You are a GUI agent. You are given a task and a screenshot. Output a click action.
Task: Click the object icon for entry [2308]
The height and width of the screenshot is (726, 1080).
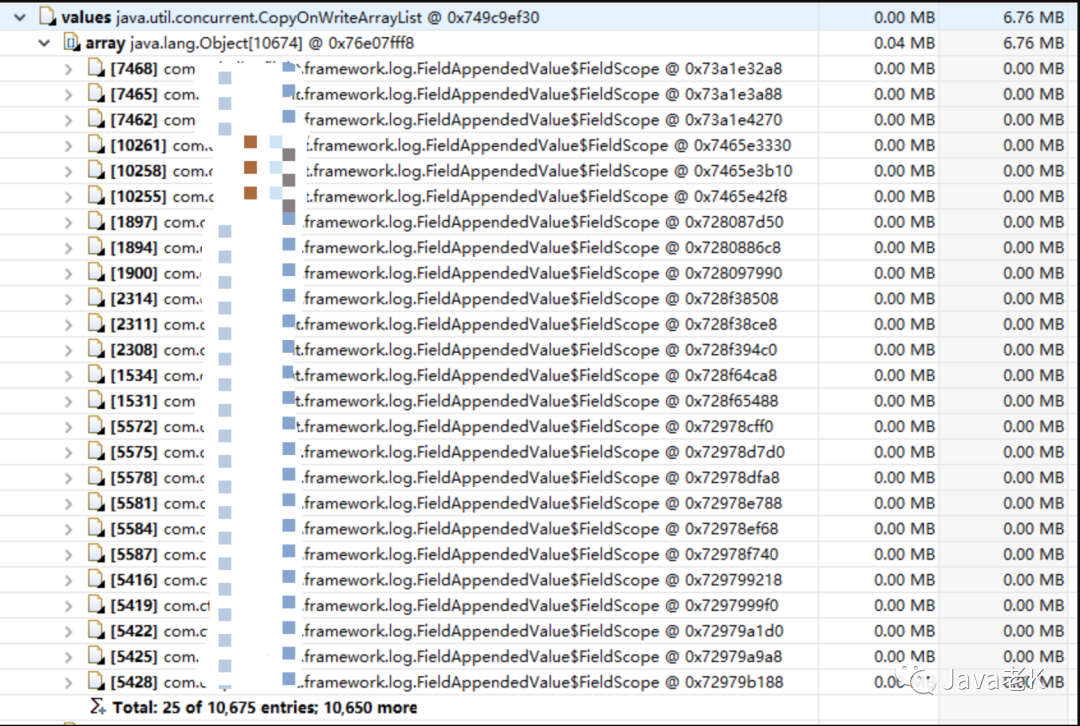[x=96, y=349]
